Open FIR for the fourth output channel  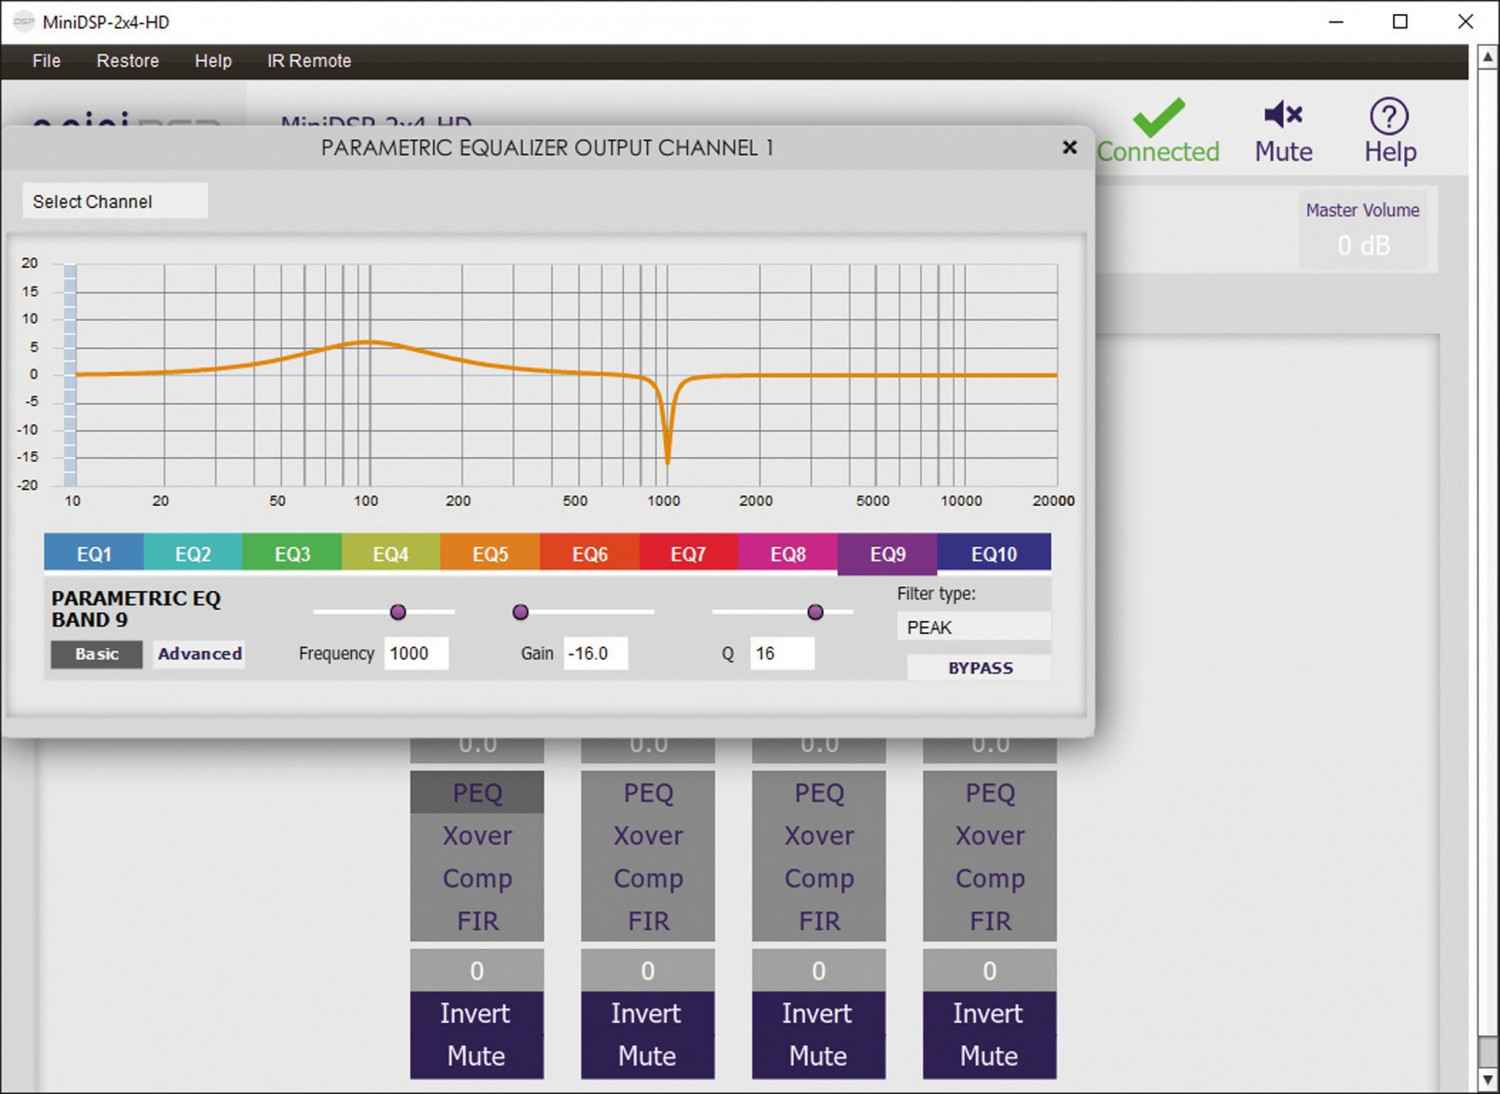[990, 921]
